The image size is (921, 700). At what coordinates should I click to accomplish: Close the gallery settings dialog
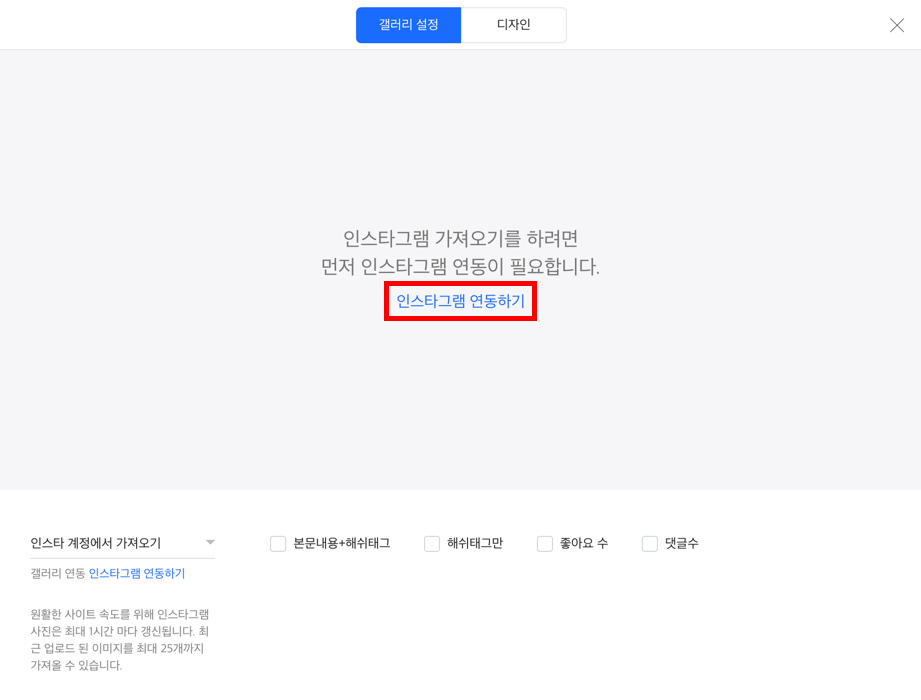(x=896, y=25)
